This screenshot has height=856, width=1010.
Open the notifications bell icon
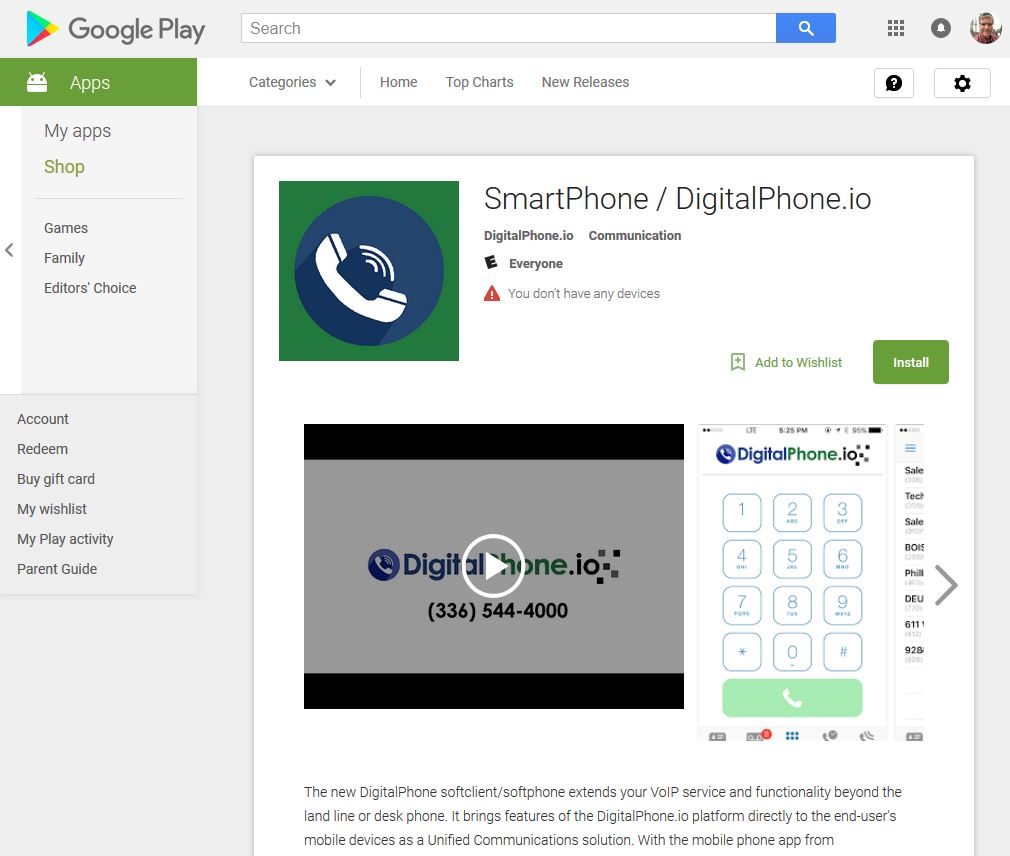click(940, 28)
